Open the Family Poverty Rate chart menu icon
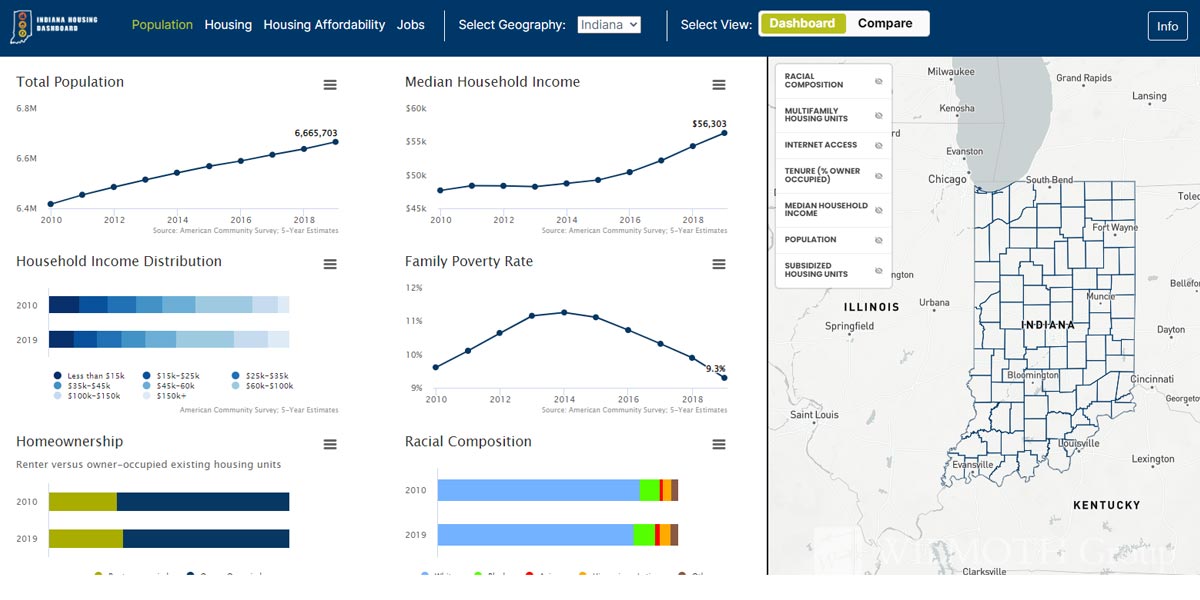1200x600 pixels. (718, 264)
